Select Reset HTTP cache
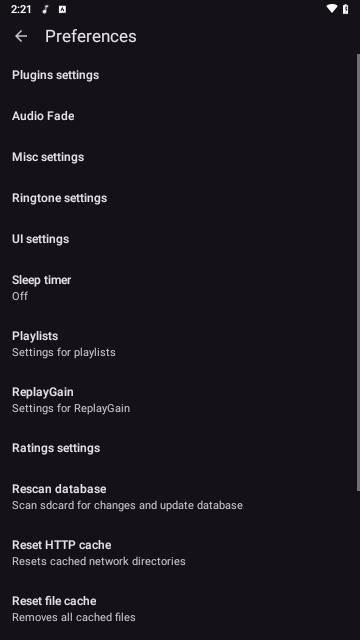This screenshot has width=360, height=640. pos(178,553)
